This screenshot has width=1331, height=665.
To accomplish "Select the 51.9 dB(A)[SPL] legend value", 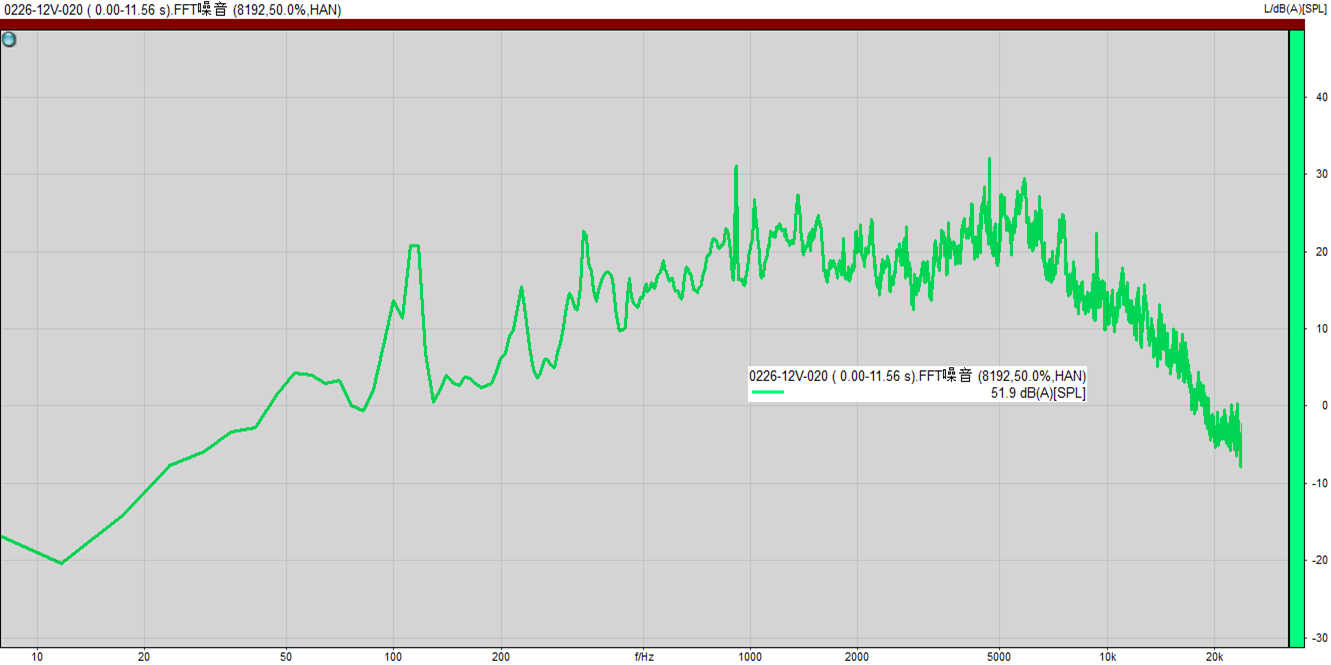I will click(1038, 393).
